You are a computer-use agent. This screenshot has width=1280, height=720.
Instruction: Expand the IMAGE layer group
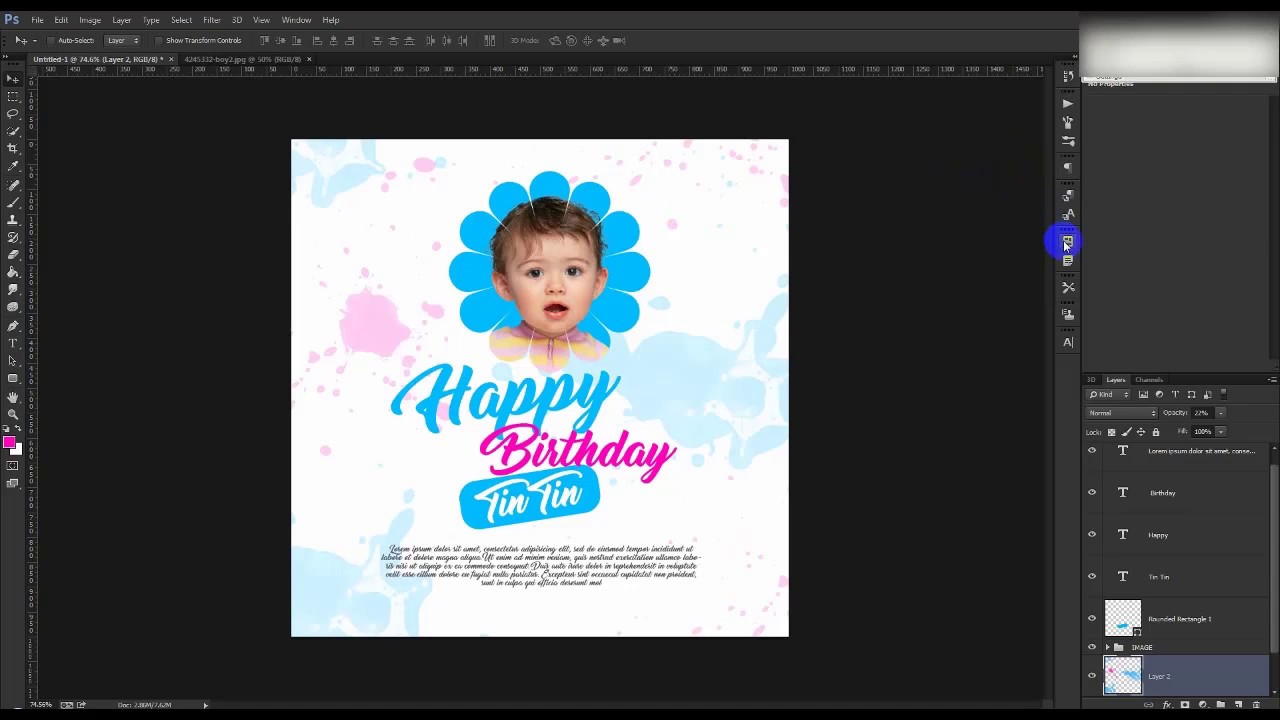[x=1108, y=647]
